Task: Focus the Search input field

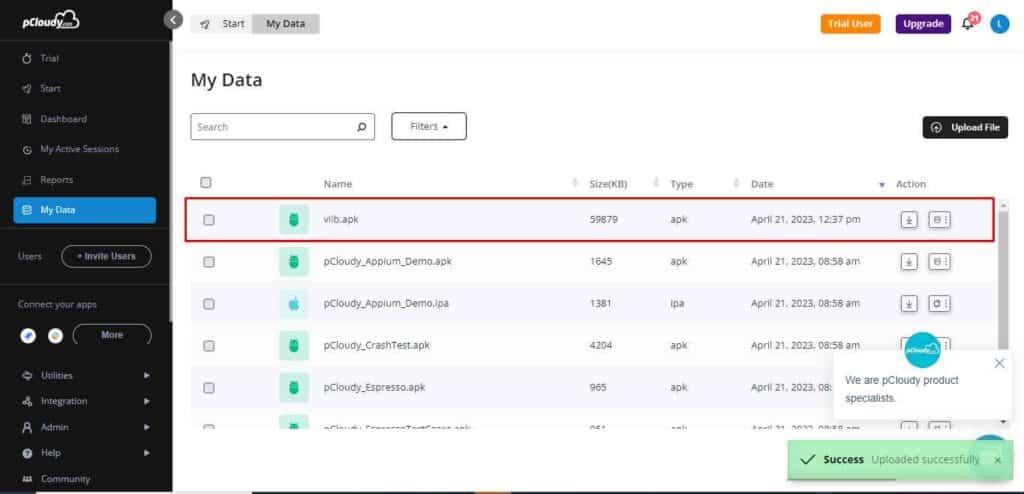Action: (282, 127)
